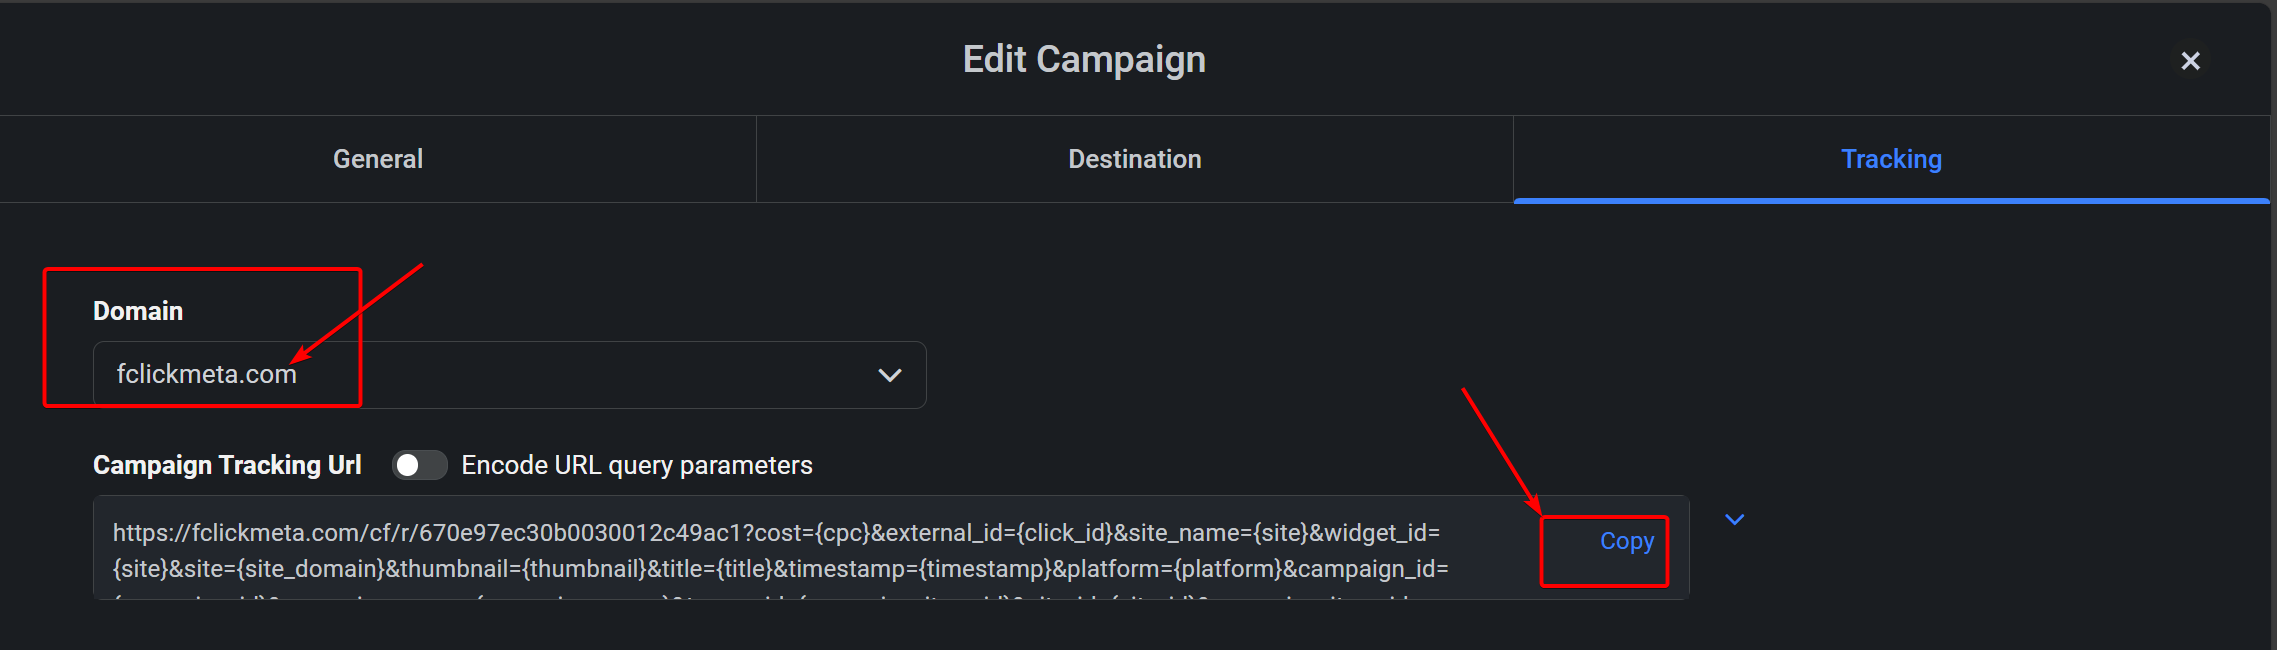Image resolution: width=2277 pixels, height=650 pixels.
Task: Expand the tracking URL with blue chevron
Action: pos(1735,519)
